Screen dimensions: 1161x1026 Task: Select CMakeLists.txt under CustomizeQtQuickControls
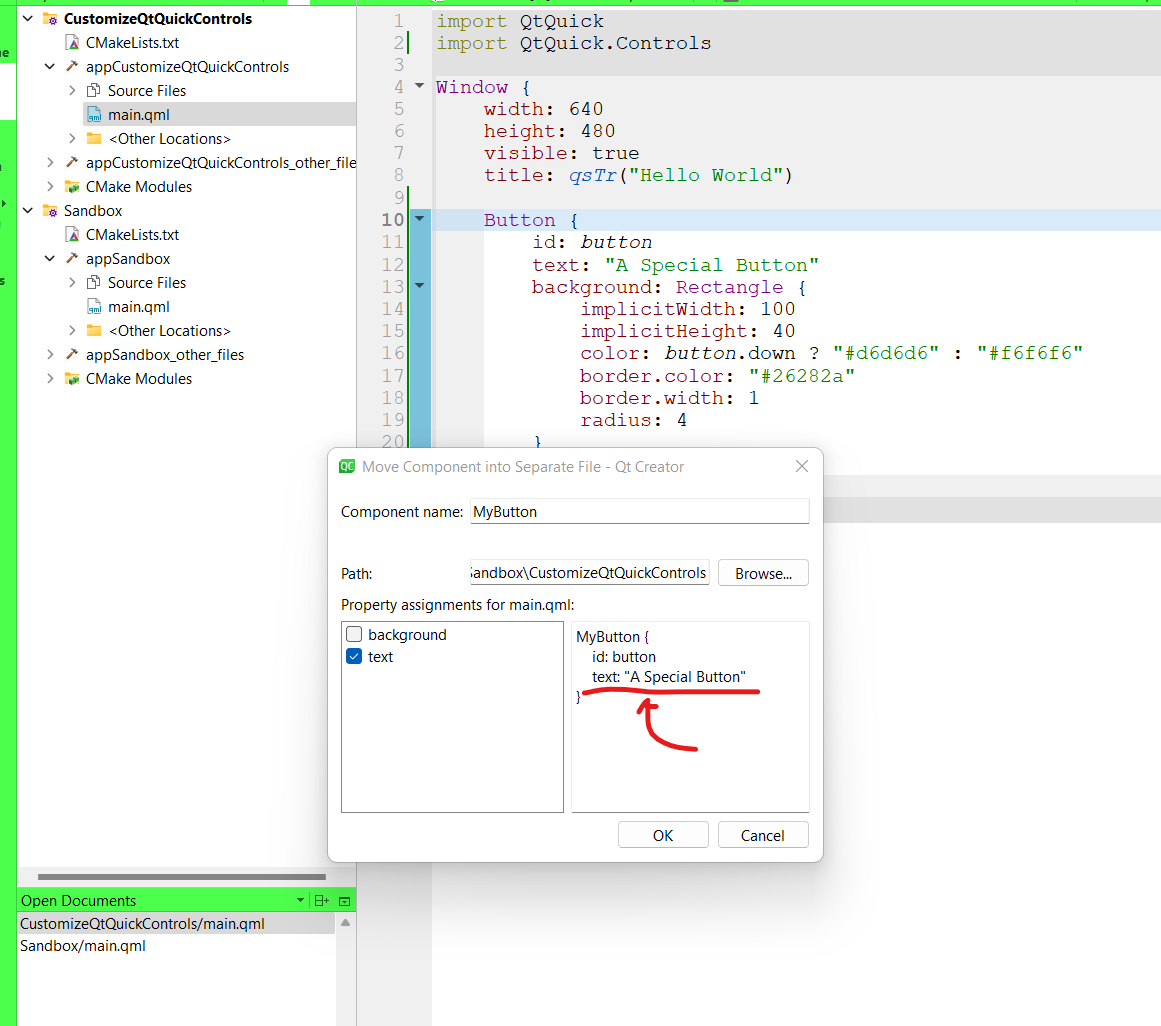133,43
